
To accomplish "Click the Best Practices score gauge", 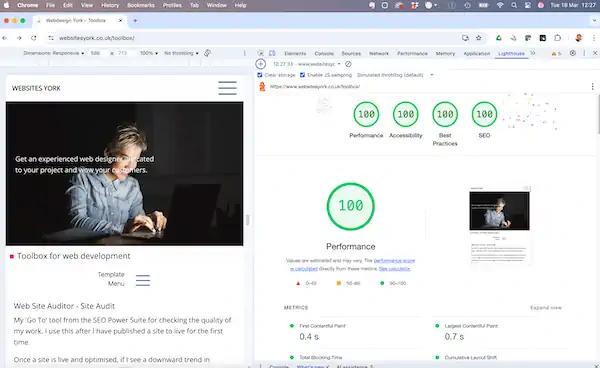I will pos(445,114).
